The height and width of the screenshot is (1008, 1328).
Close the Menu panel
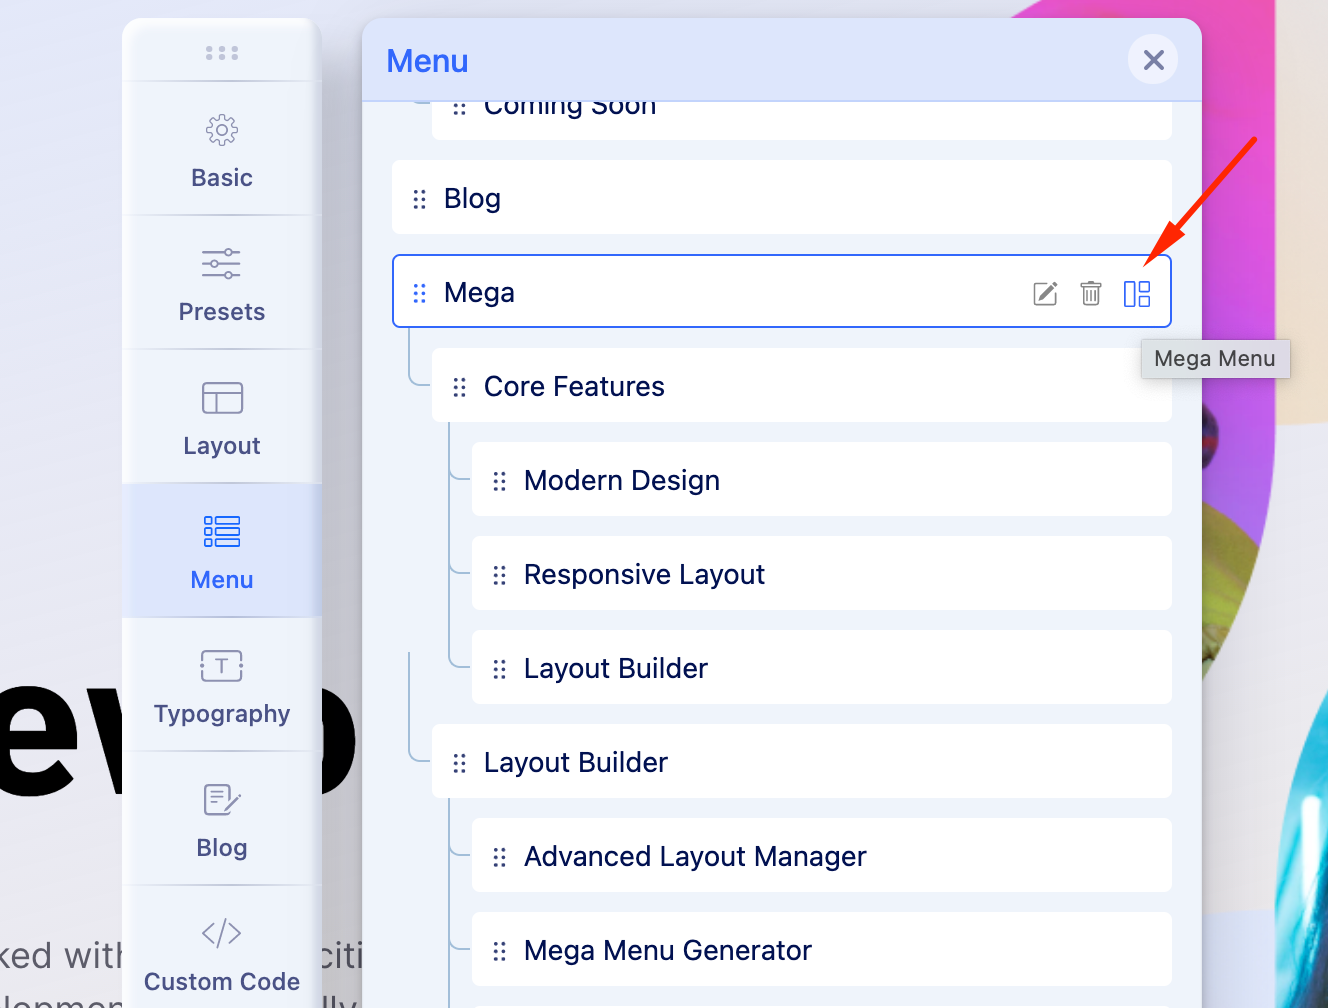pyautogui.click(x=1153, y=60)
